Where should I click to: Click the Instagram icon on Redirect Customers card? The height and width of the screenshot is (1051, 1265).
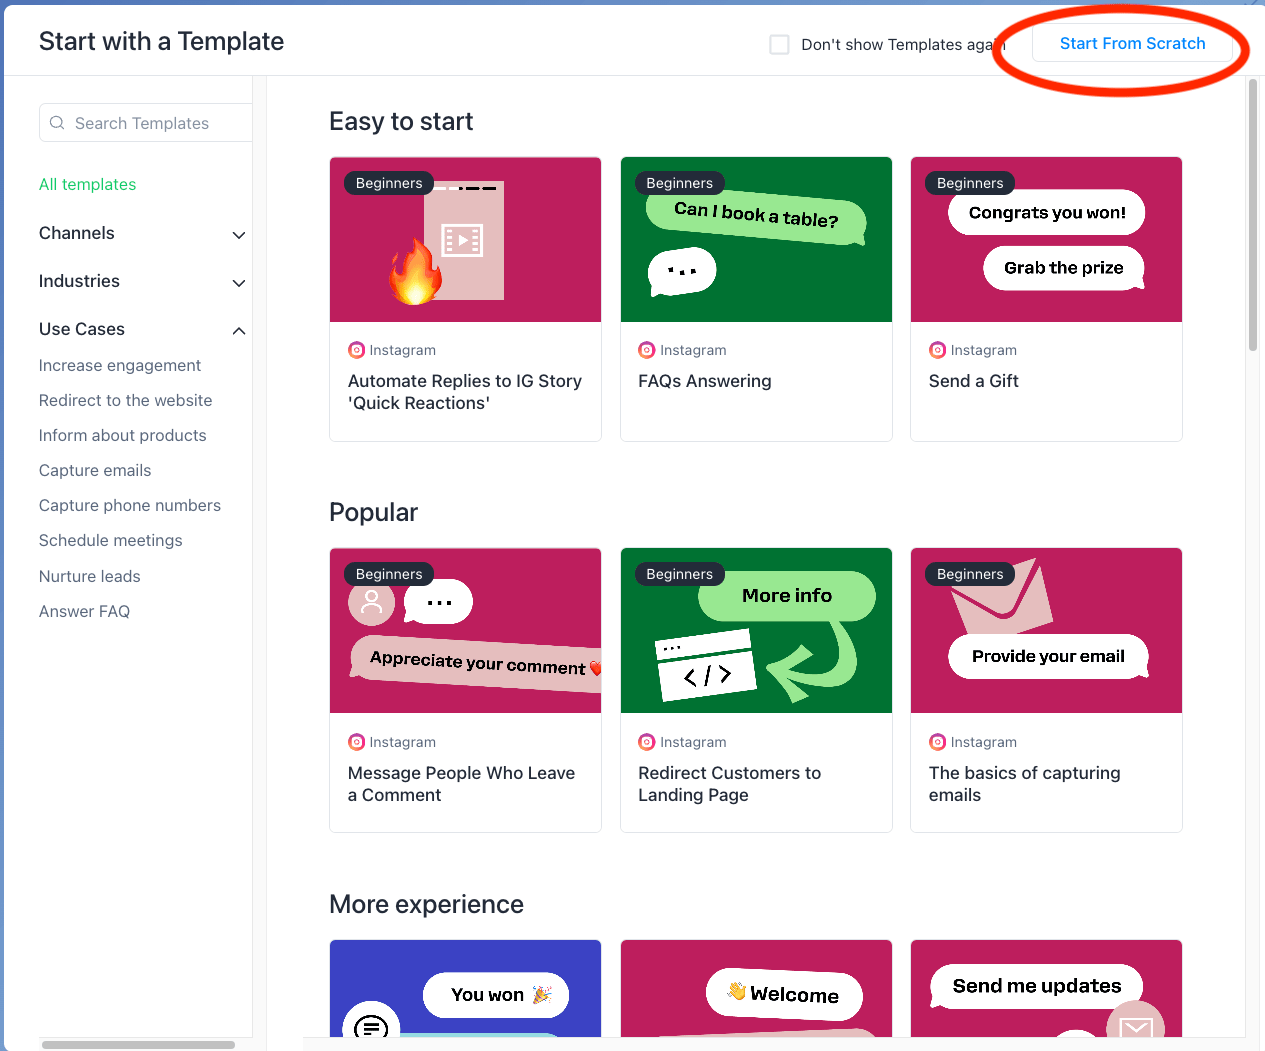(x=647, y=742)
